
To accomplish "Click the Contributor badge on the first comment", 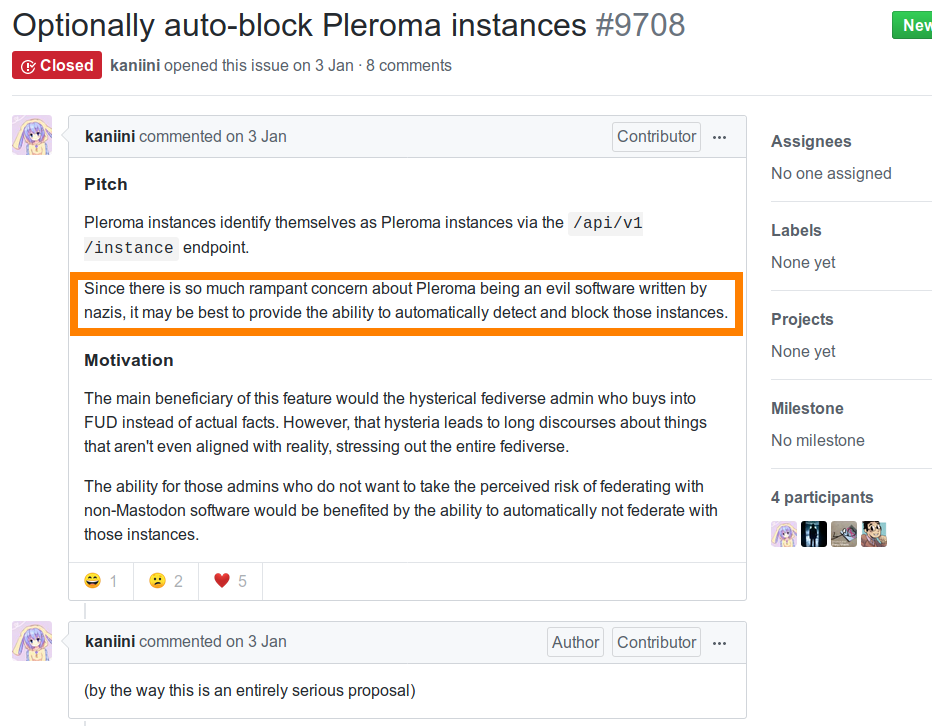I will tap(656, 137).
